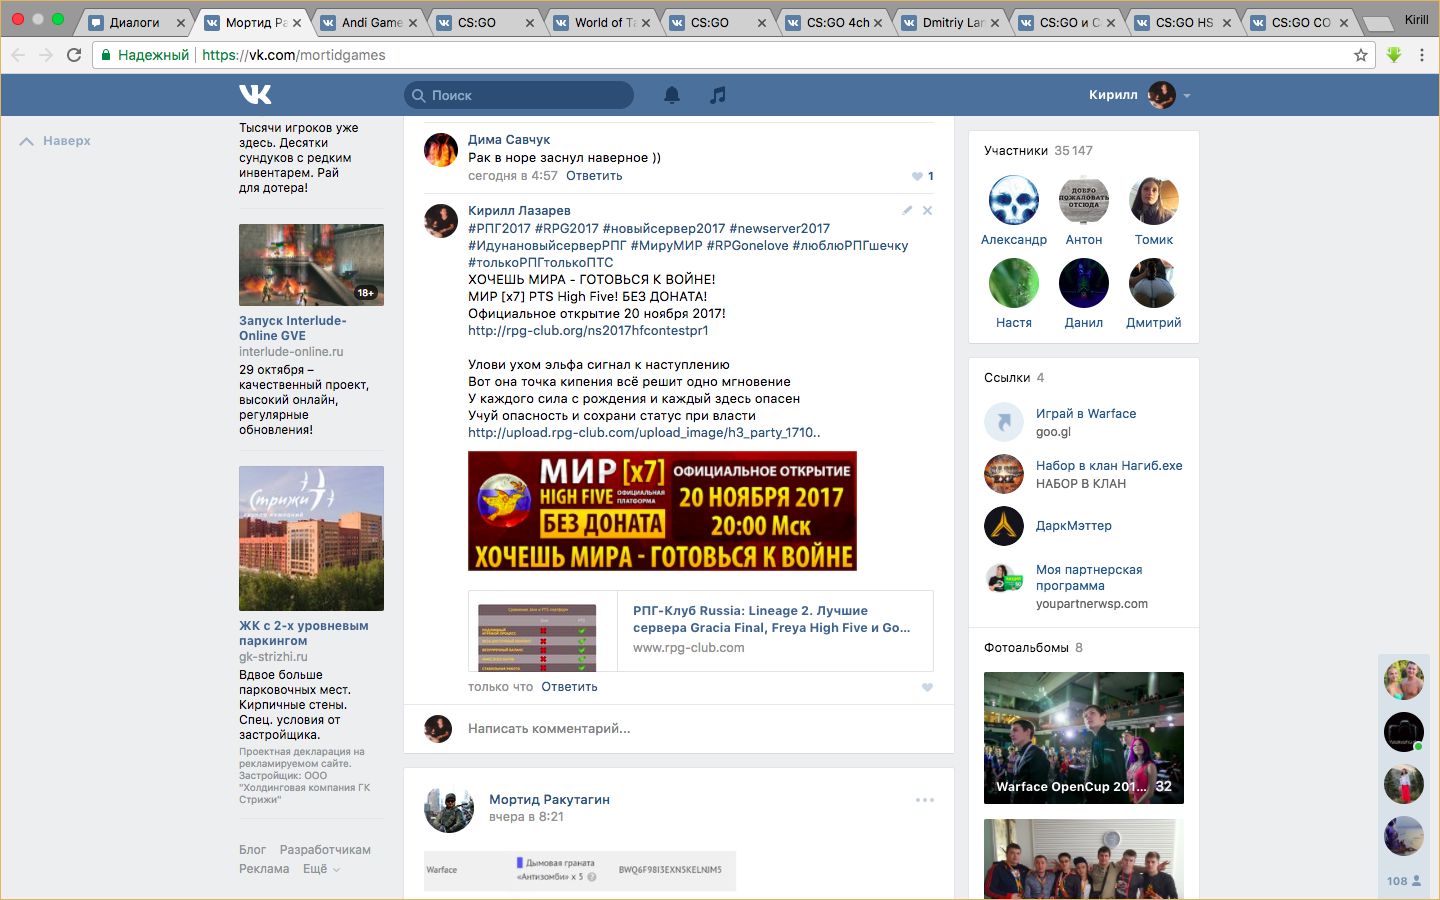
Task: Open the 108 friends online counter
Action: pyautogui.click(x=1404, y=881)
